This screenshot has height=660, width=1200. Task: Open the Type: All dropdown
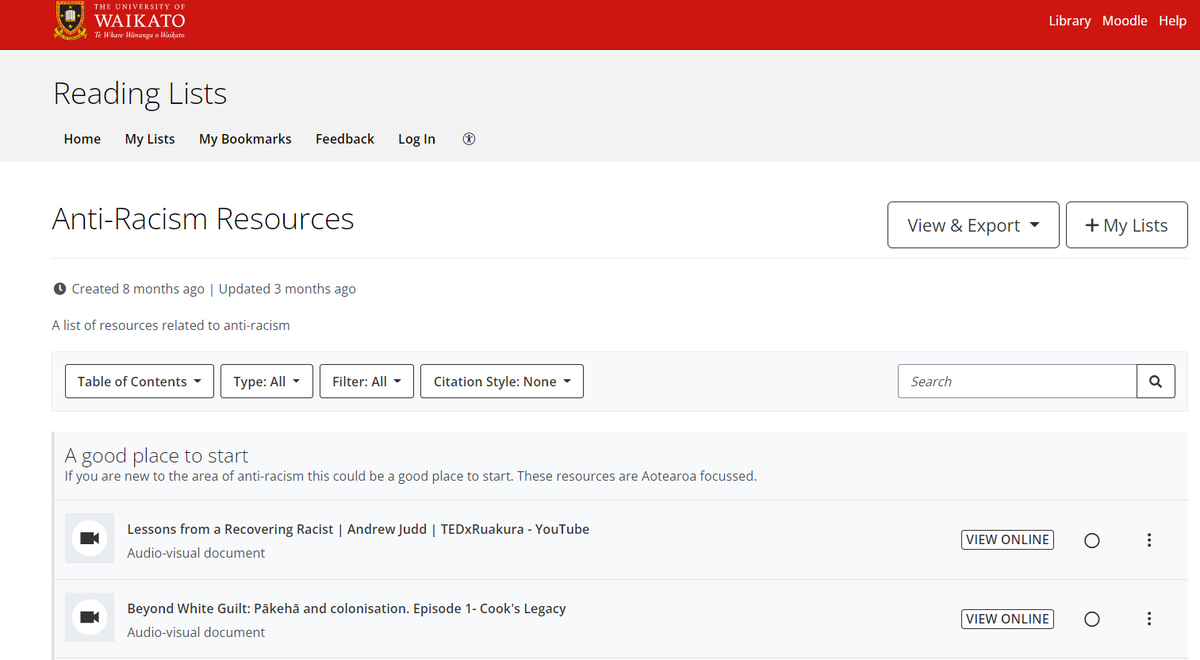[x=267, y=381]
